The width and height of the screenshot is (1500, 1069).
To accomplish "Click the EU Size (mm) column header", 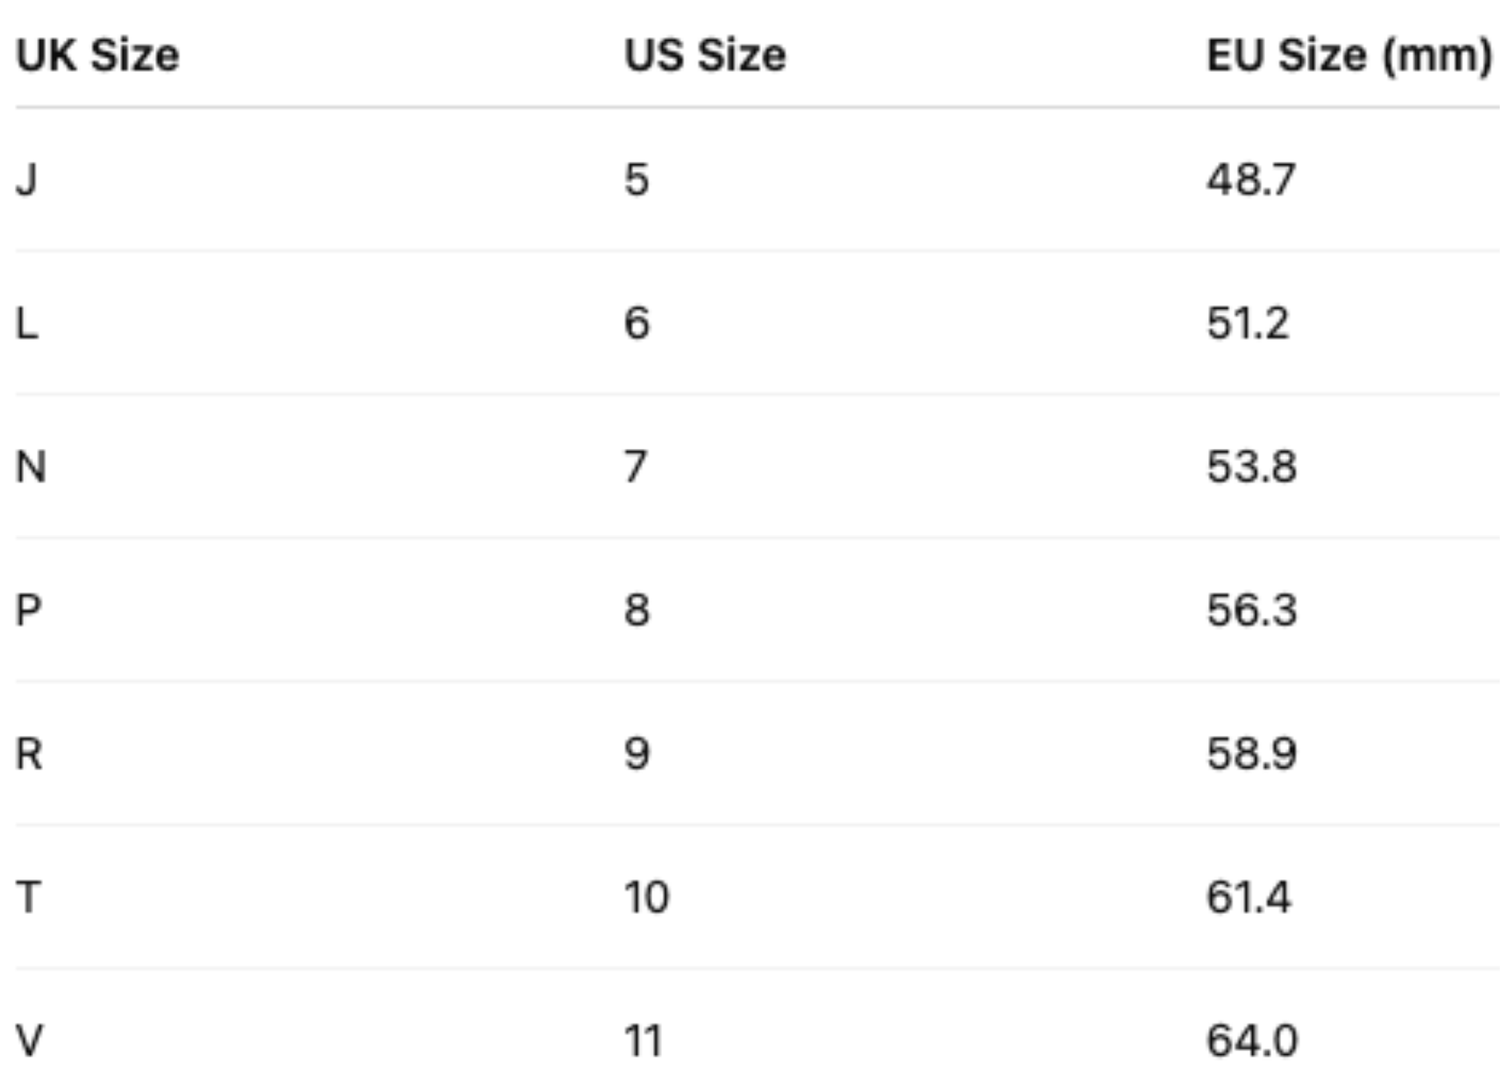I will click(x=1349, y=56).
